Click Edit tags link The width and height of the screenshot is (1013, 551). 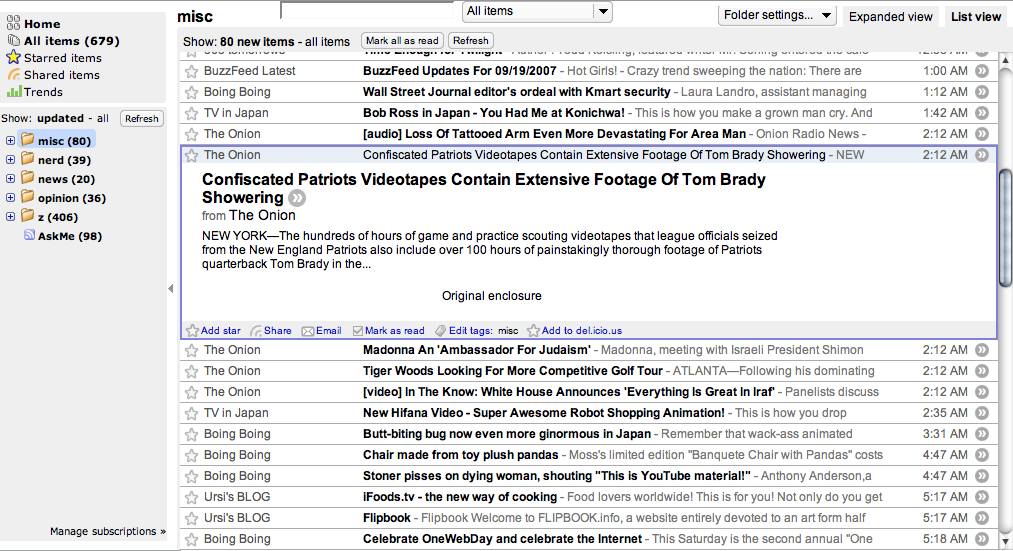point(470,331)
